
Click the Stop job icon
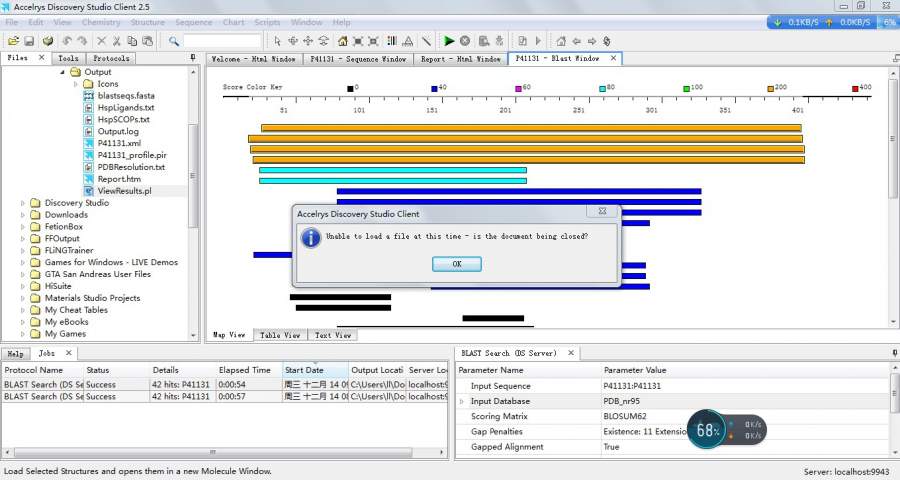click(x=465, y=41)
